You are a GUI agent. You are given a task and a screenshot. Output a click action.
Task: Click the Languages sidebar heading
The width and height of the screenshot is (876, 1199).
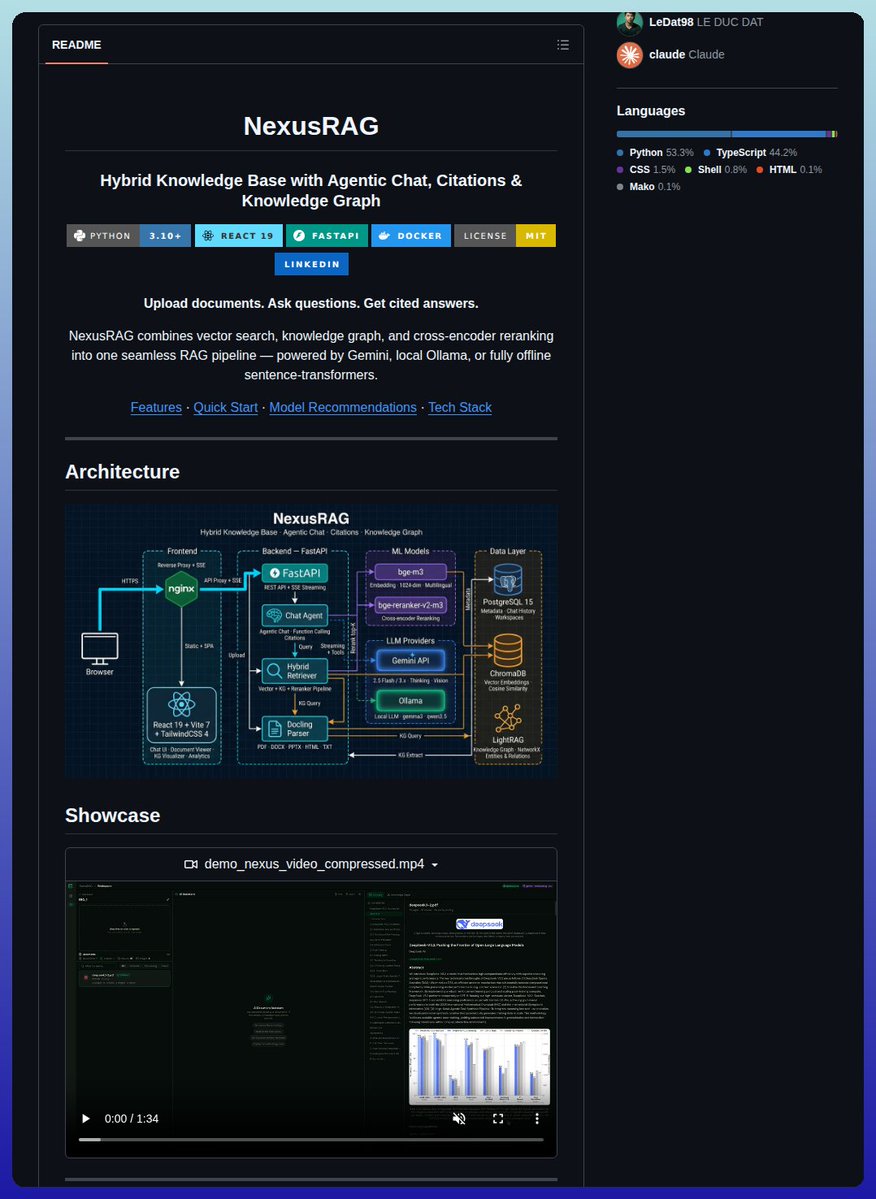[651, 111]
